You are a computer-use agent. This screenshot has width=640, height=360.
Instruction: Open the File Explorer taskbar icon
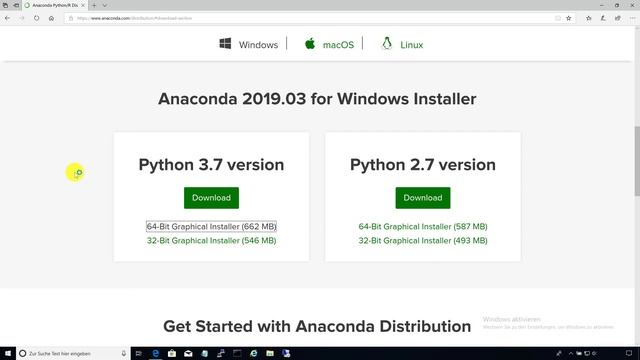pos(270,353)
